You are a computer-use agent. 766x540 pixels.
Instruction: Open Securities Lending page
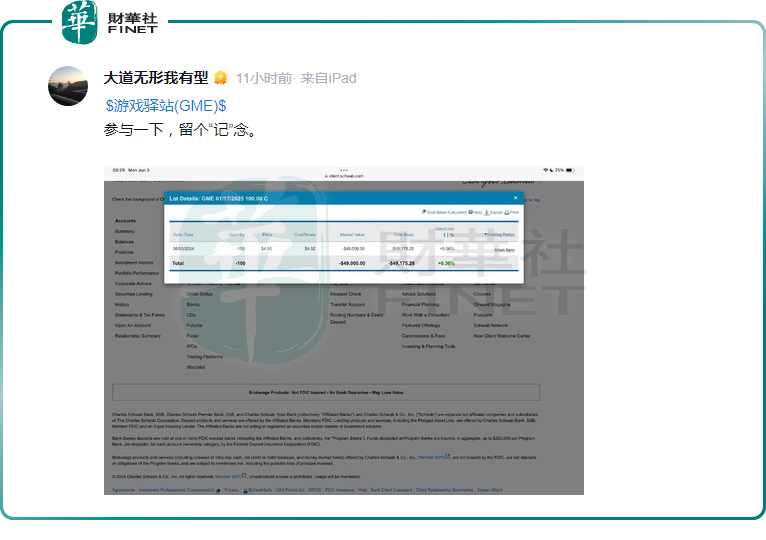pyautogui.click(x=133, y=294)
